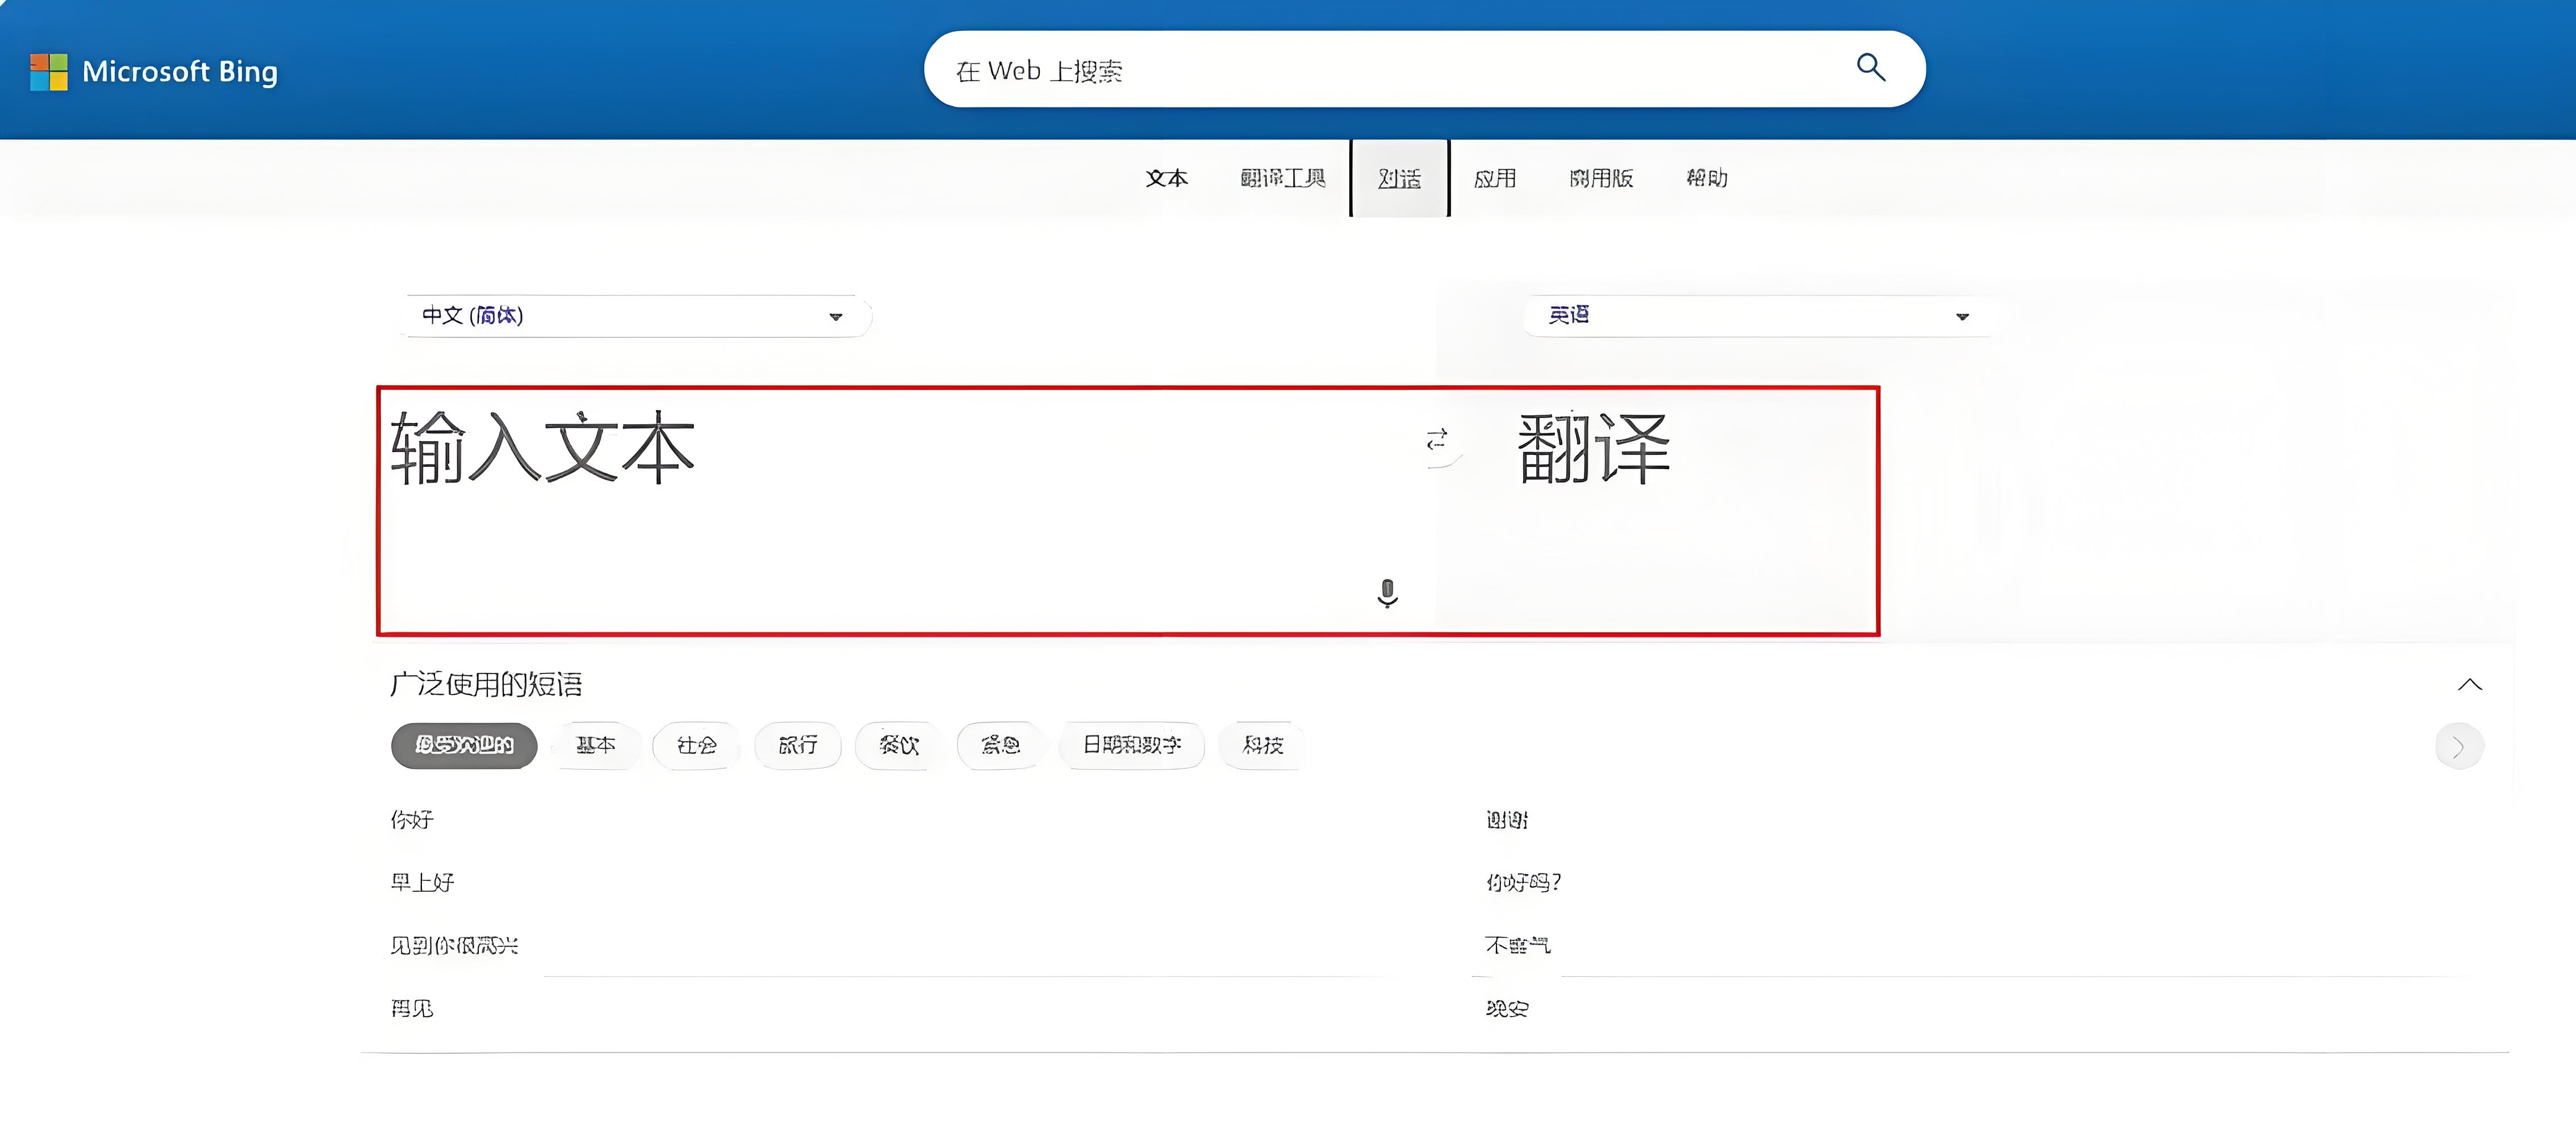Viewport: 2576px width, 1136px height.
Task: Click the swap languages arrows icon
Action: pyautogui.click(x=1437, y=439)
